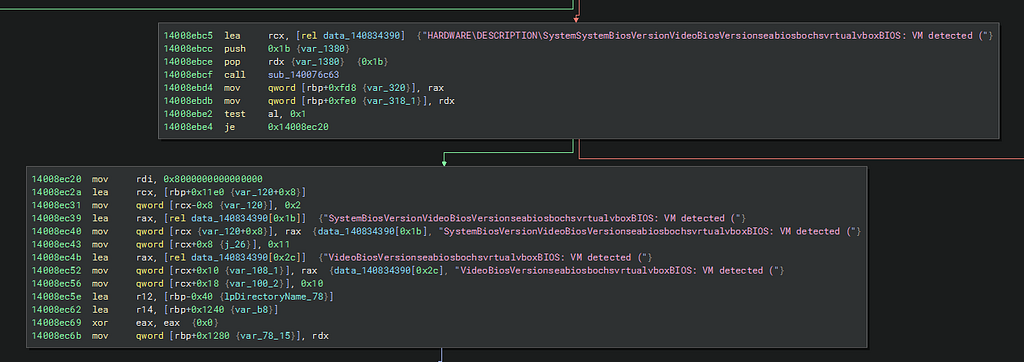Click address 14008ec31
This screenshot has height=362, width=1024.
click(58, 205)
